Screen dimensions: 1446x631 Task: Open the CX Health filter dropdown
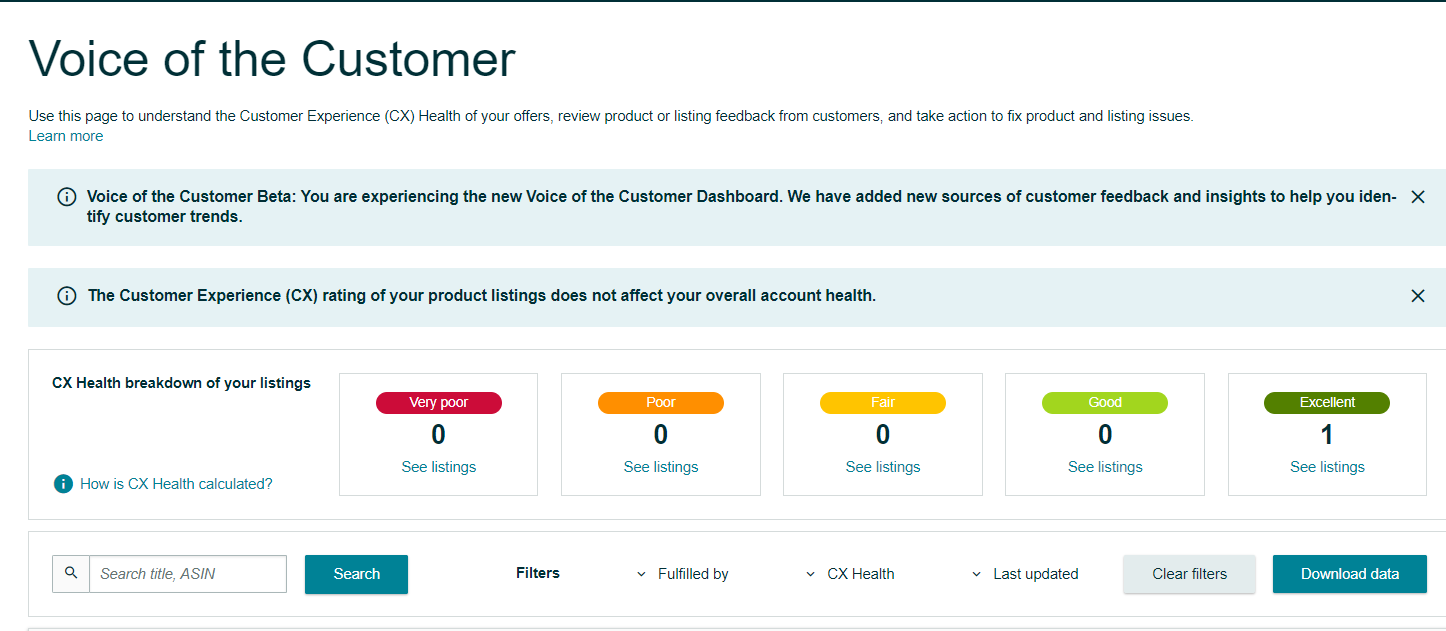coord(850,574)
